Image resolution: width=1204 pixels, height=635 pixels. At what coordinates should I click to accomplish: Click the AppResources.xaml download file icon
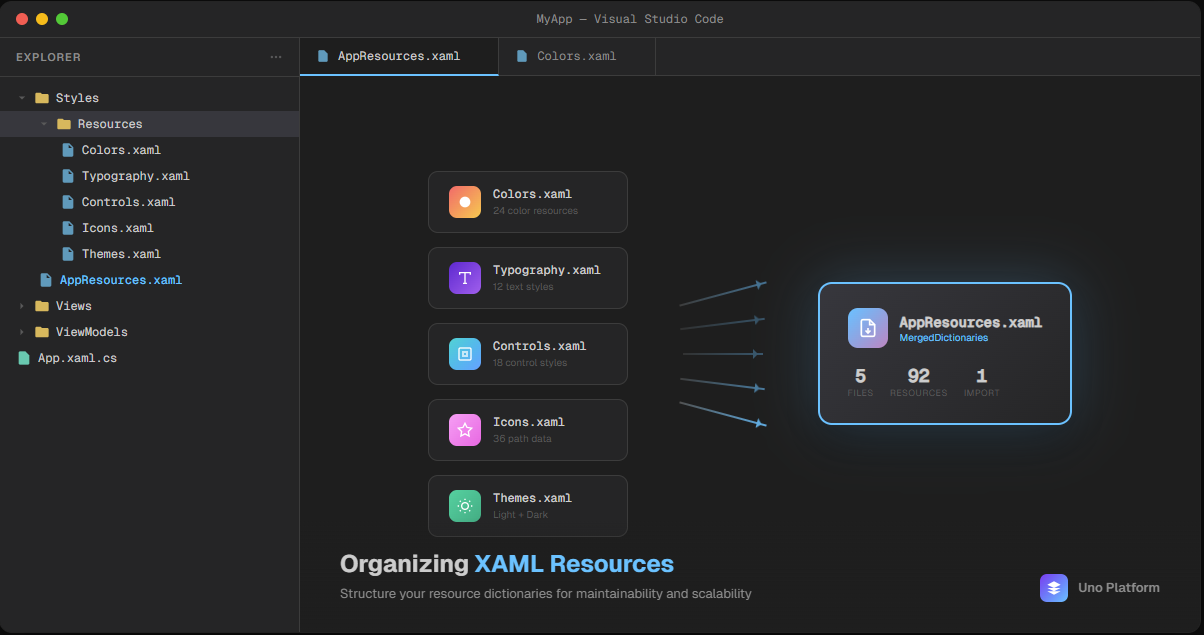pyautogui.click(x=868, y=328)
